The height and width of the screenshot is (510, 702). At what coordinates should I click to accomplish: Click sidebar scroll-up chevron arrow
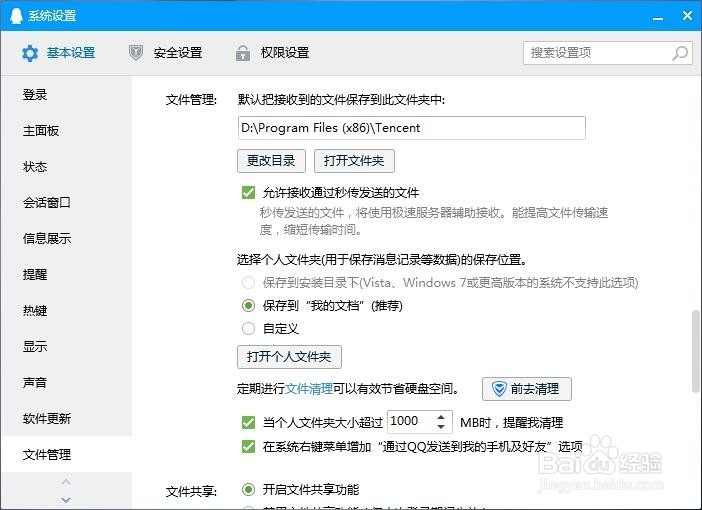coord(66,482)
